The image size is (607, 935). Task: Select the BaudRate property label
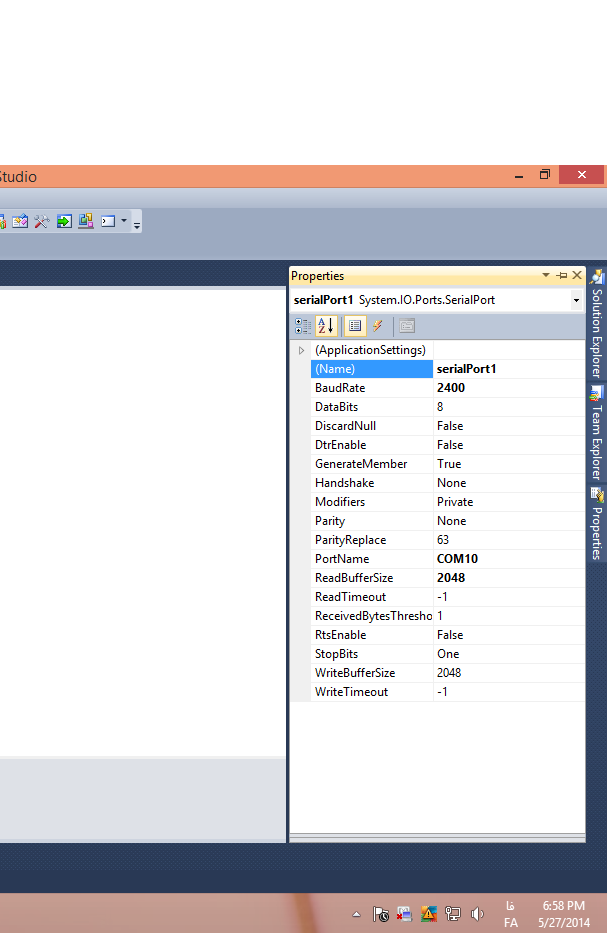[340, 388]
